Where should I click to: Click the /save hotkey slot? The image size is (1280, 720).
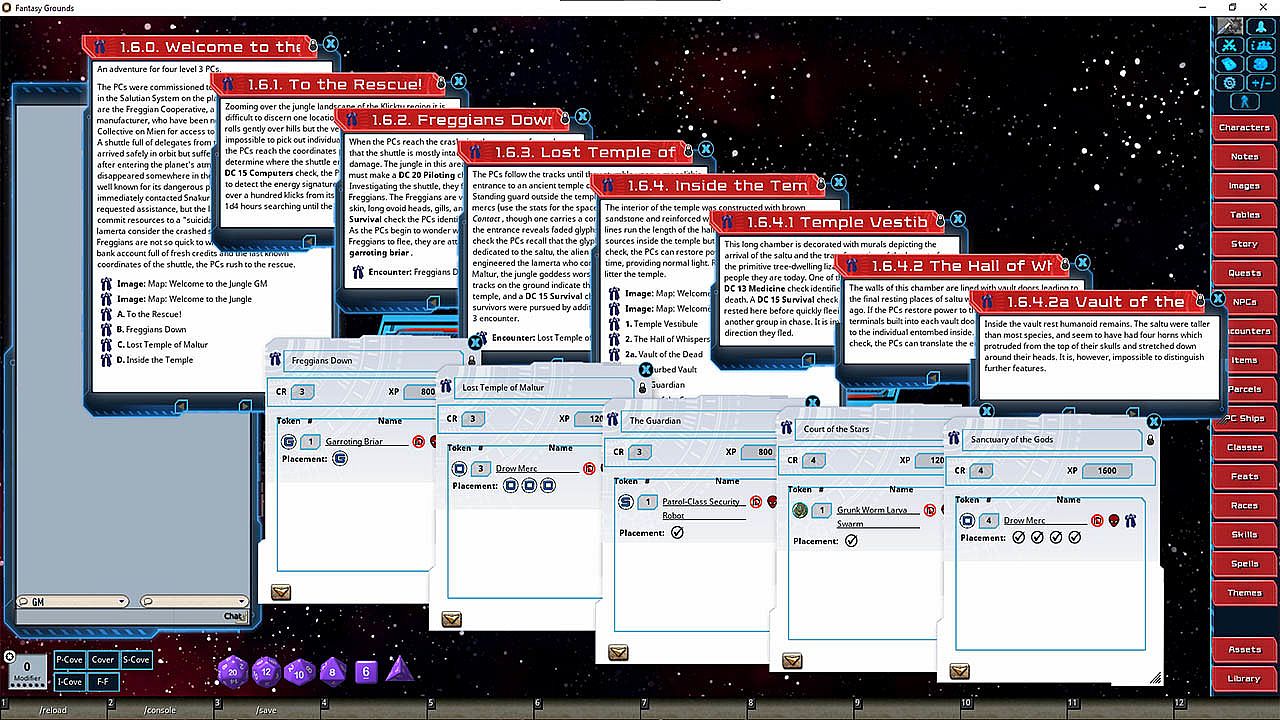click(266, 710)
